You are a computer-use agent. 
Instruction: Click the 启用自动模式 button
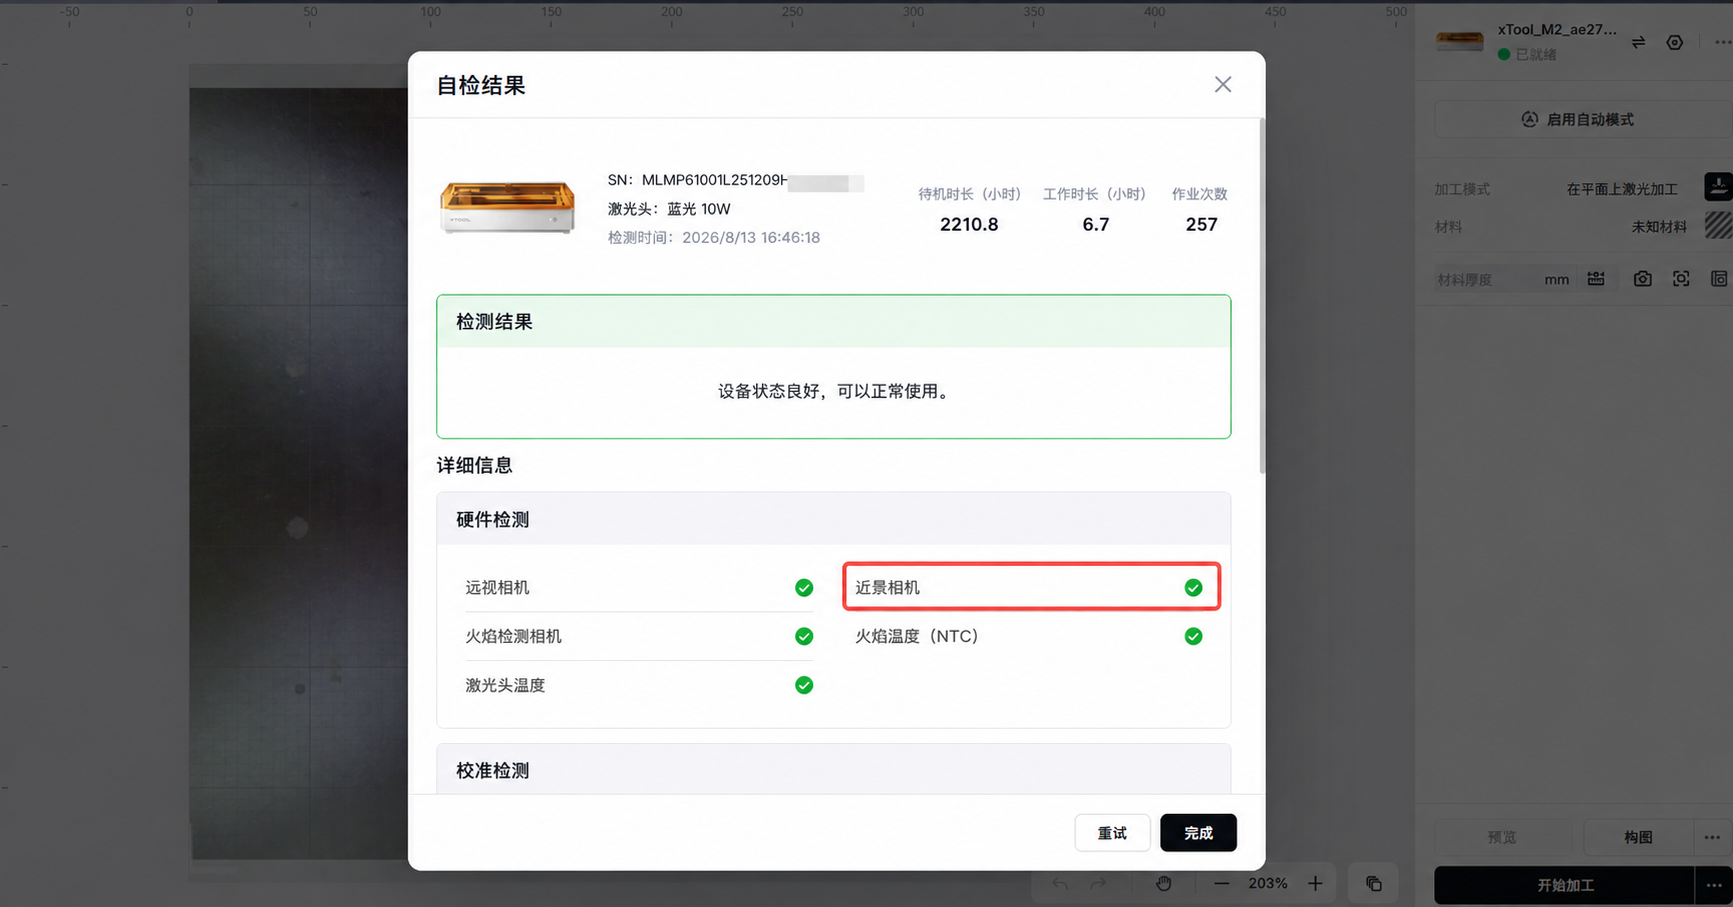pyautogui.click(x=1583, y=119)
